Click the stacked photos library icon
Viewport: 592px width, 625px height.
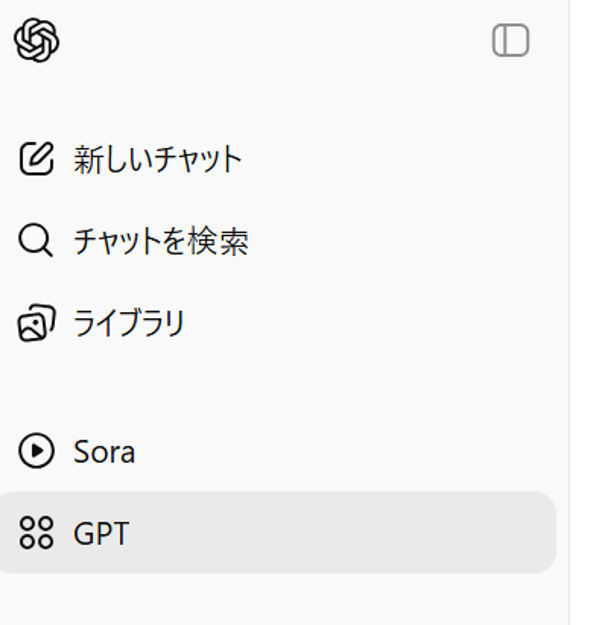click(37, 323)
